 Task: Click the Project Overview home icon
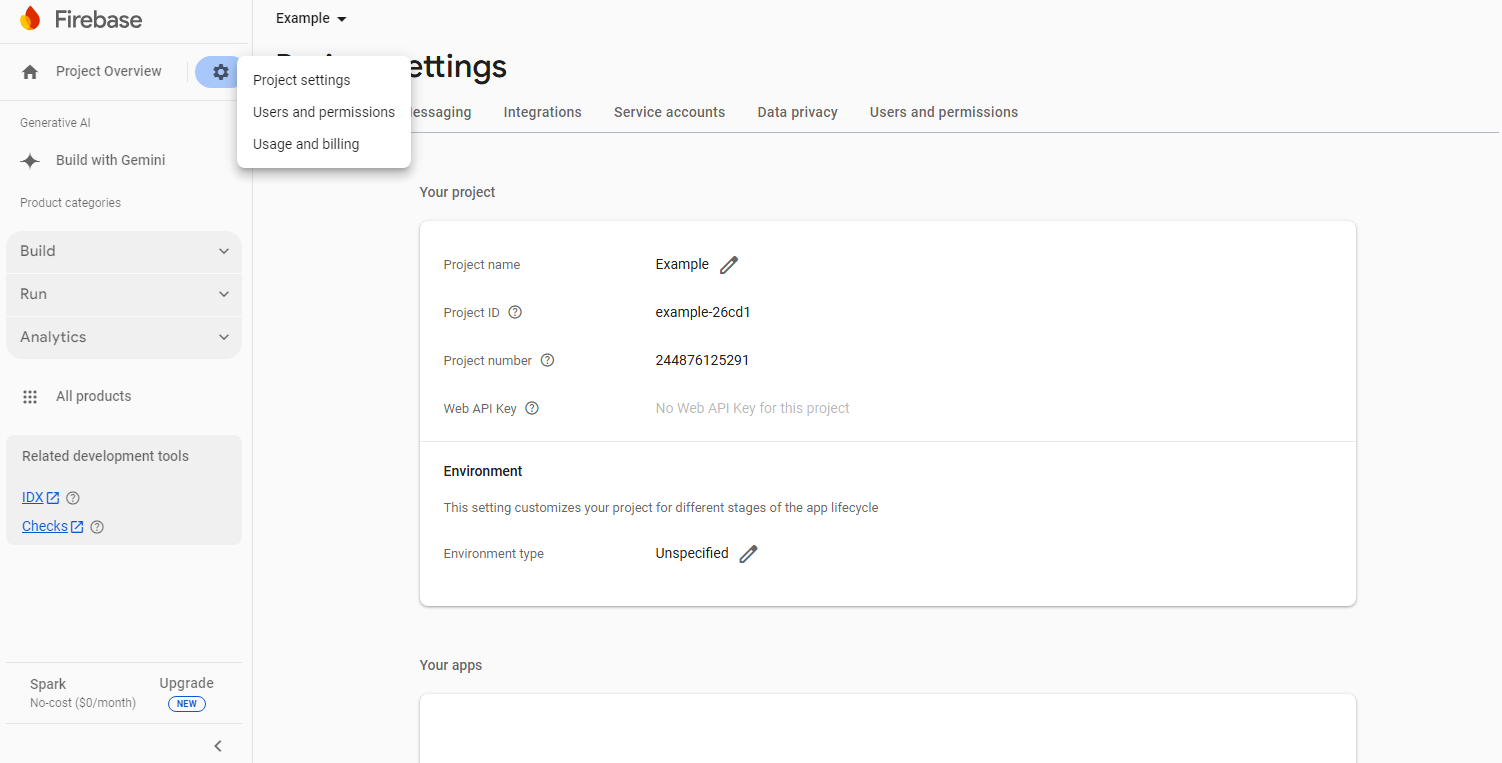tap(30, 72)
